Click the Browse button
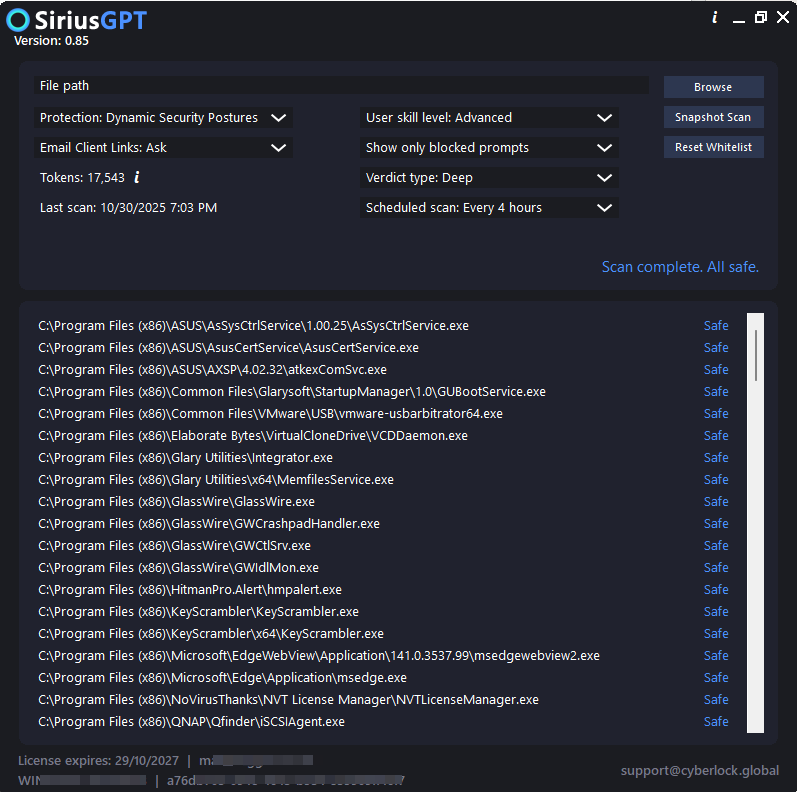 (713, 87)
